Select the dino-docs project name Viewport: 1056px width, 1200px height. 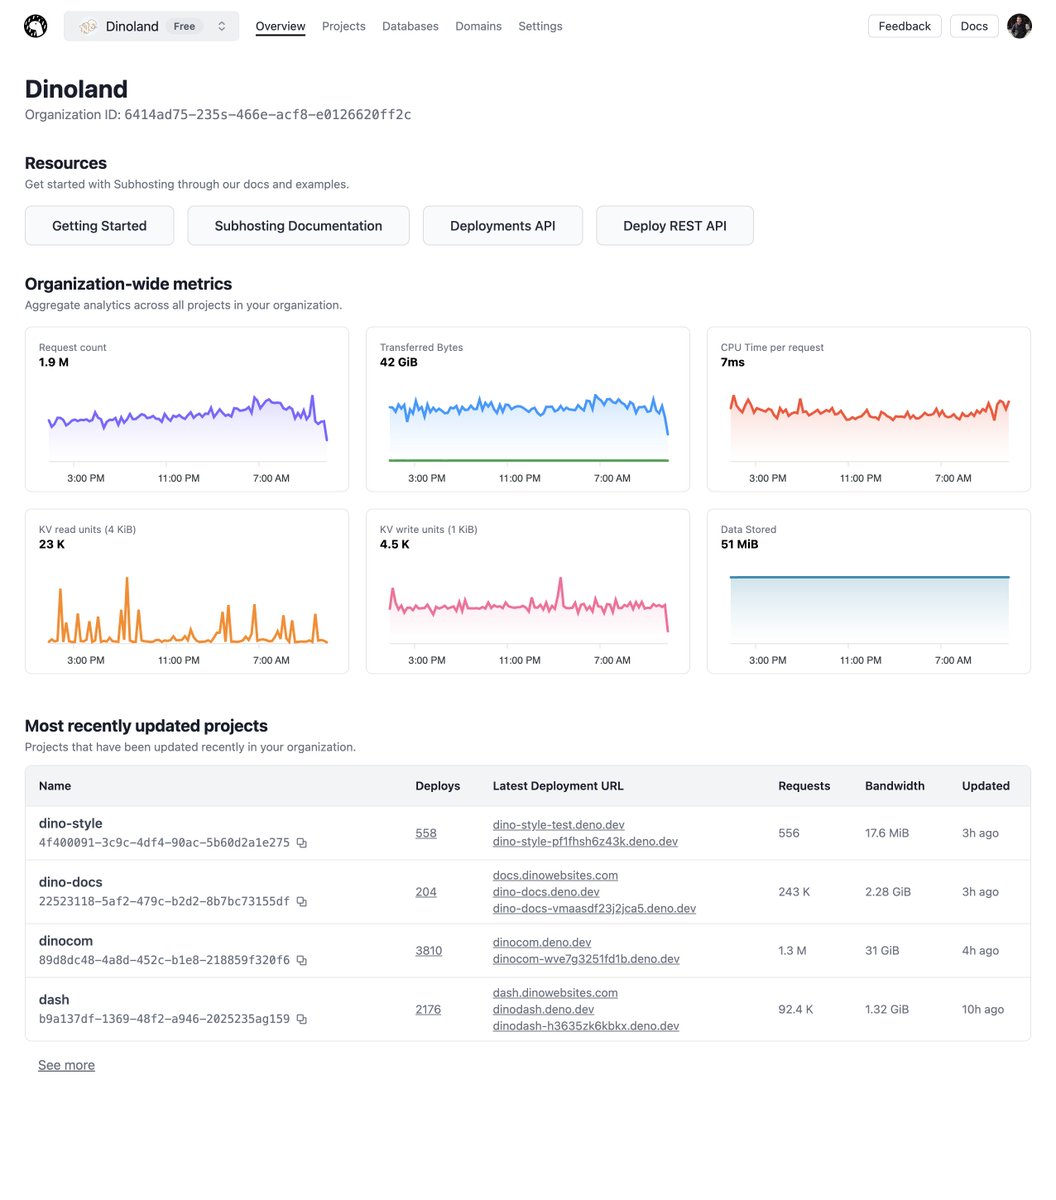pos(70,883)
